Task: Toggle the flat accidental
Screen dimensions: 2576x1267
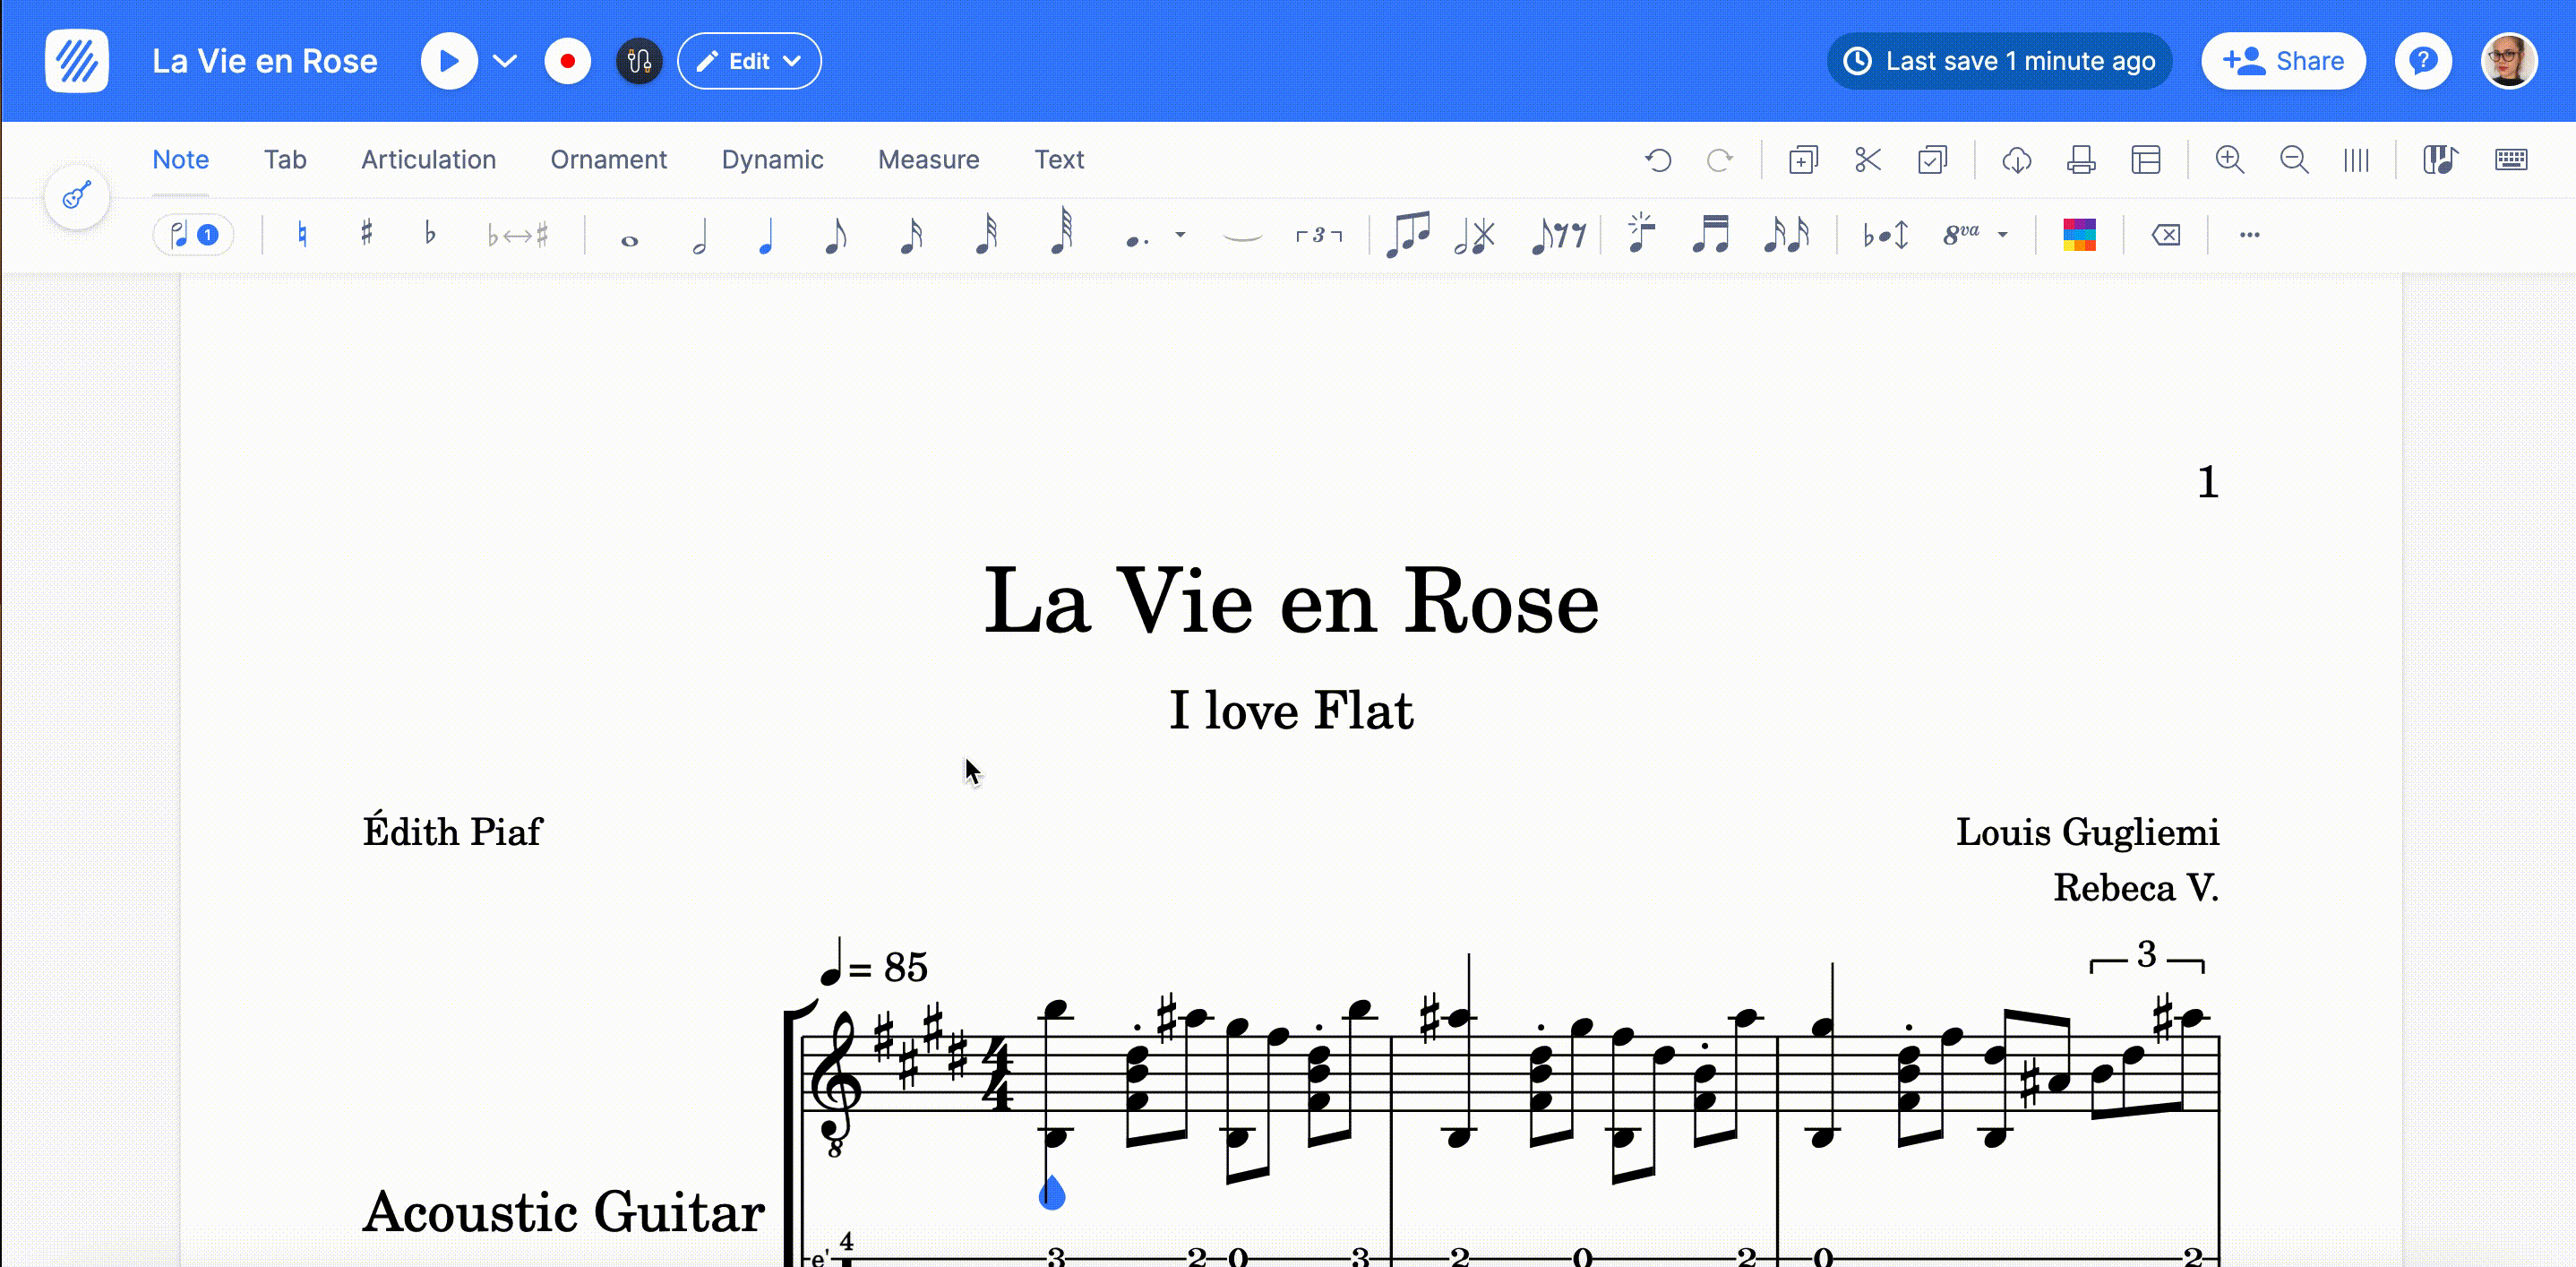Action: 430,234
